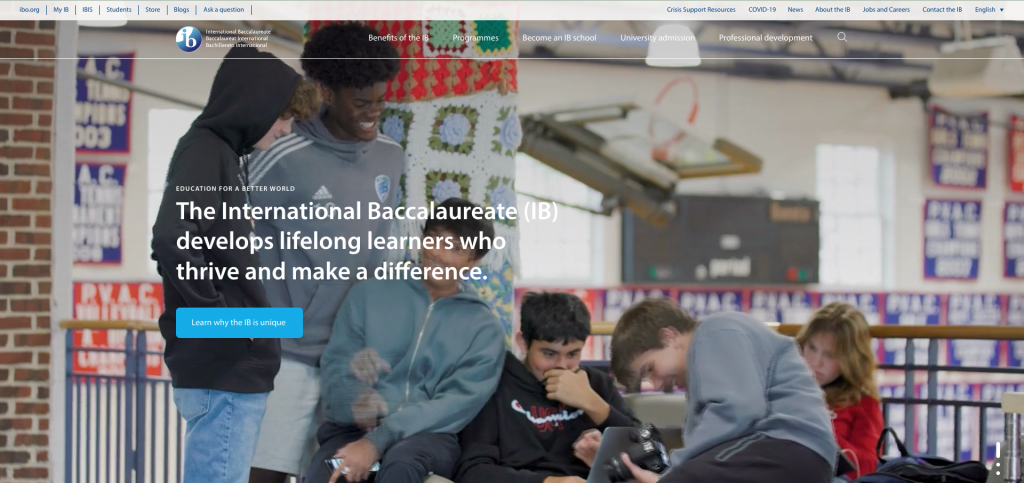This screenshot has height=483, width=1024.
Task: Open the University admission menu
Action: [658, 38]
